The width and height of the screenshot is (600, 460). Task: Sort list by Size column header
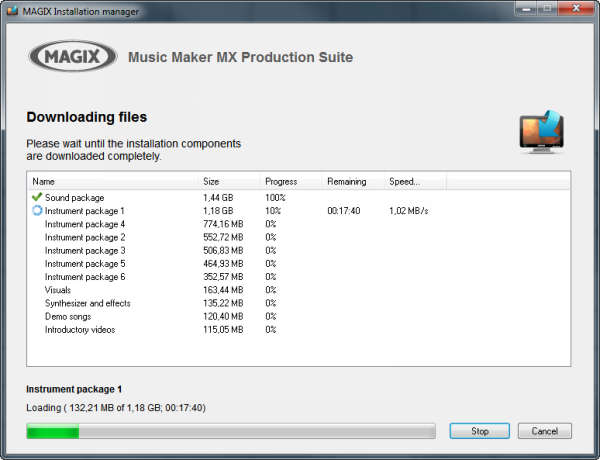(x=211, y=182)
